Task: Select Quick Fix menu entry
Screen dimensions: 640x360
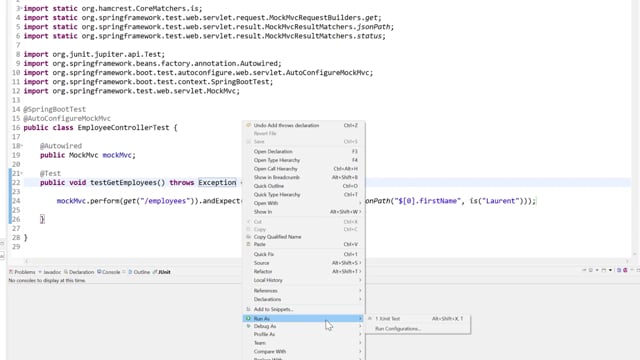Action: coord(304,254)
